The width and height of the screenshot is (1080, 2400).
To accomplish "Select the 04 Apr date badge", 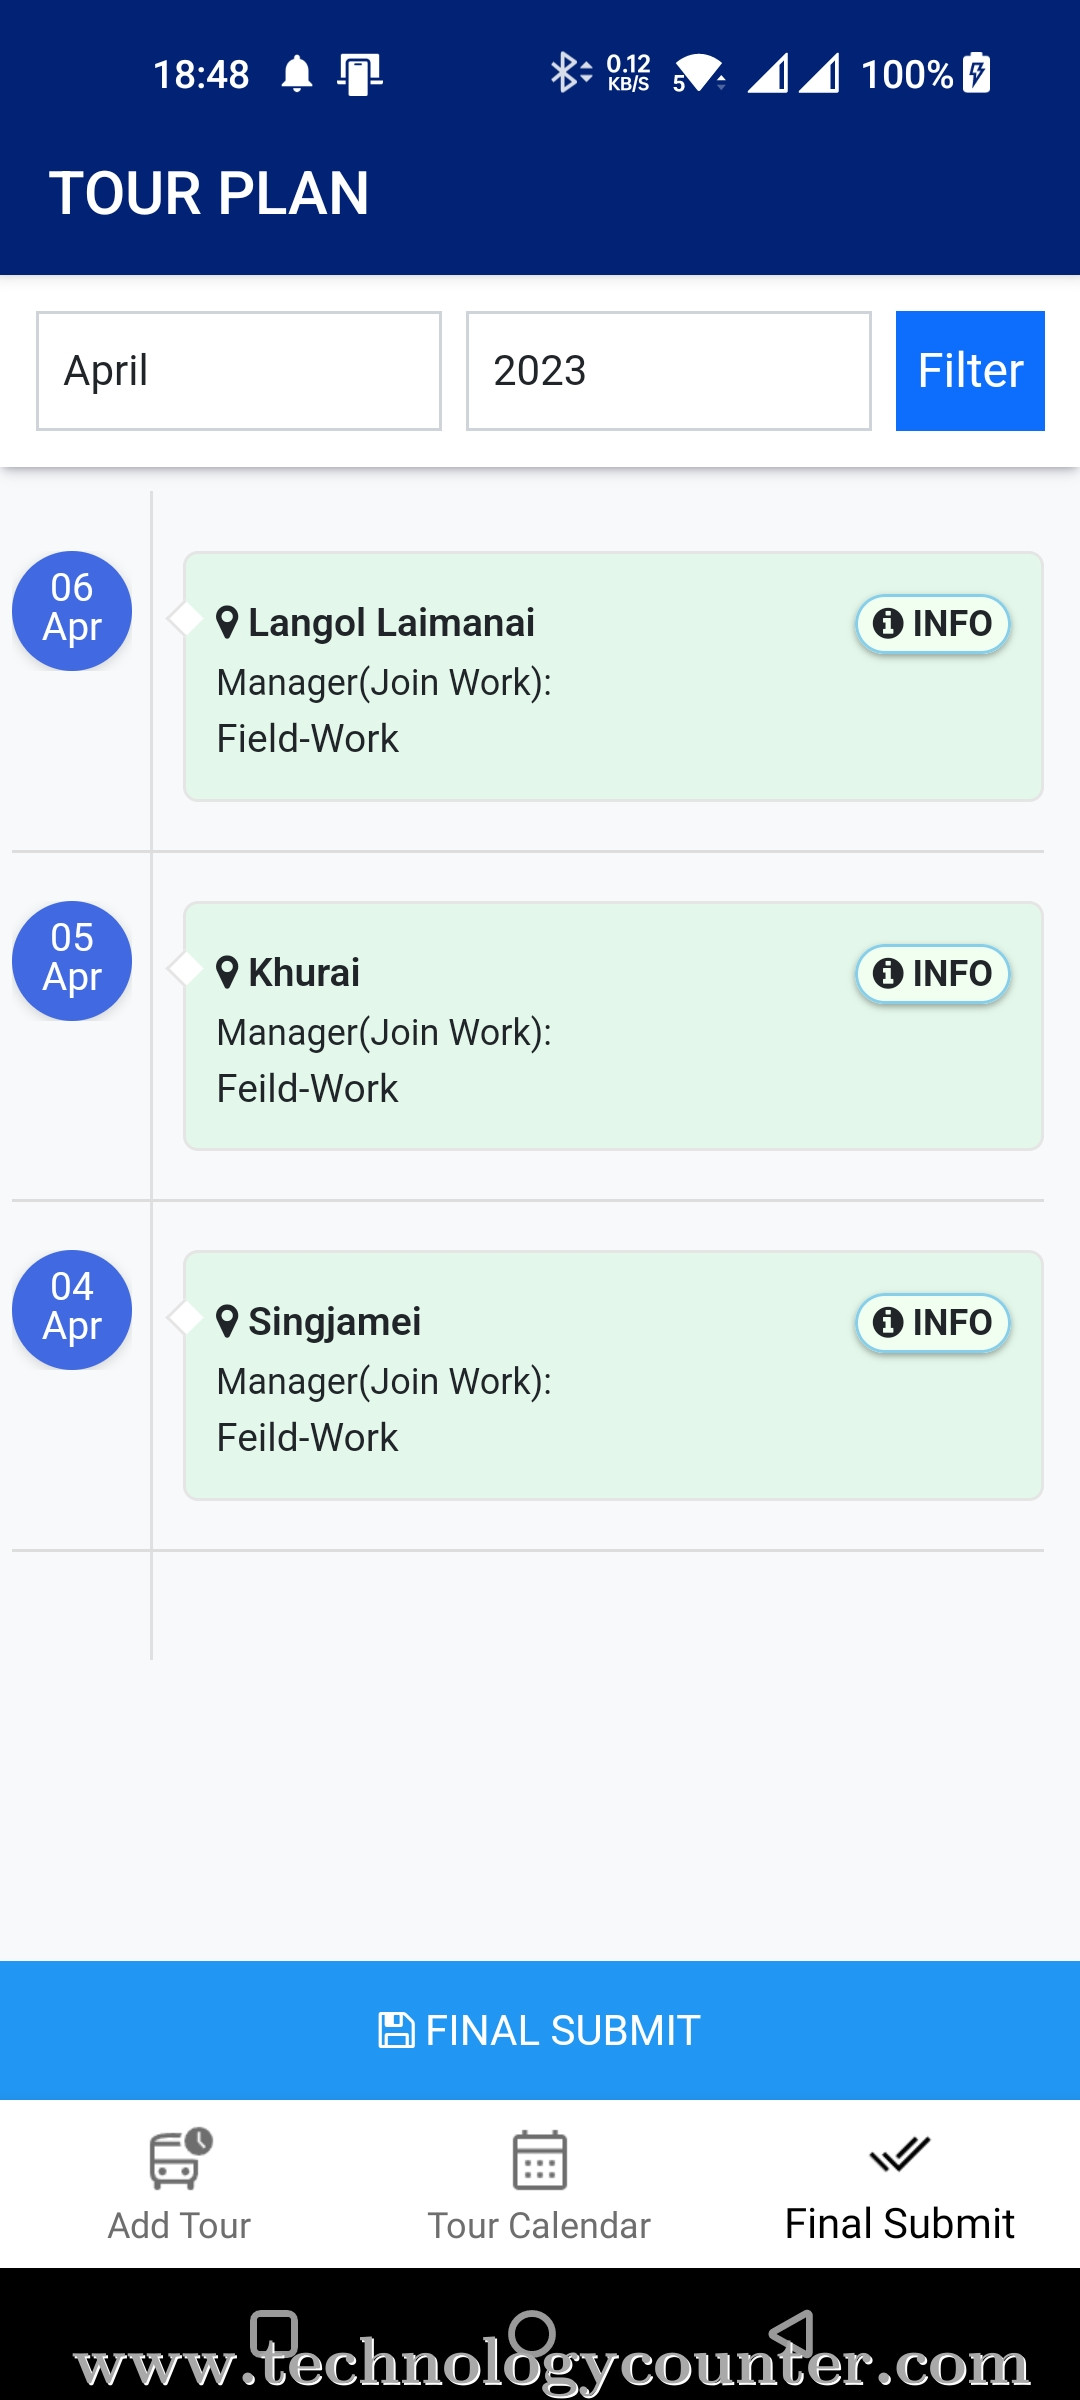I will tap(72, 1310).
